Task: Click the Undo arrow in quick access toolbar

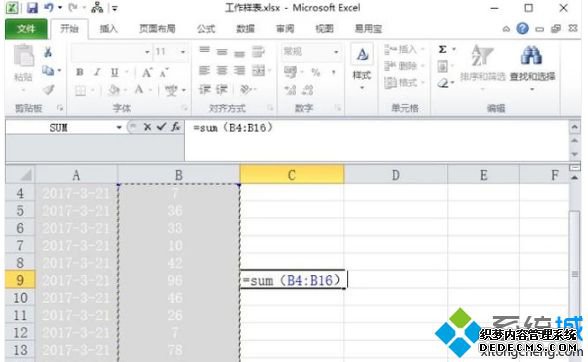Action: [x=49, y=8]
